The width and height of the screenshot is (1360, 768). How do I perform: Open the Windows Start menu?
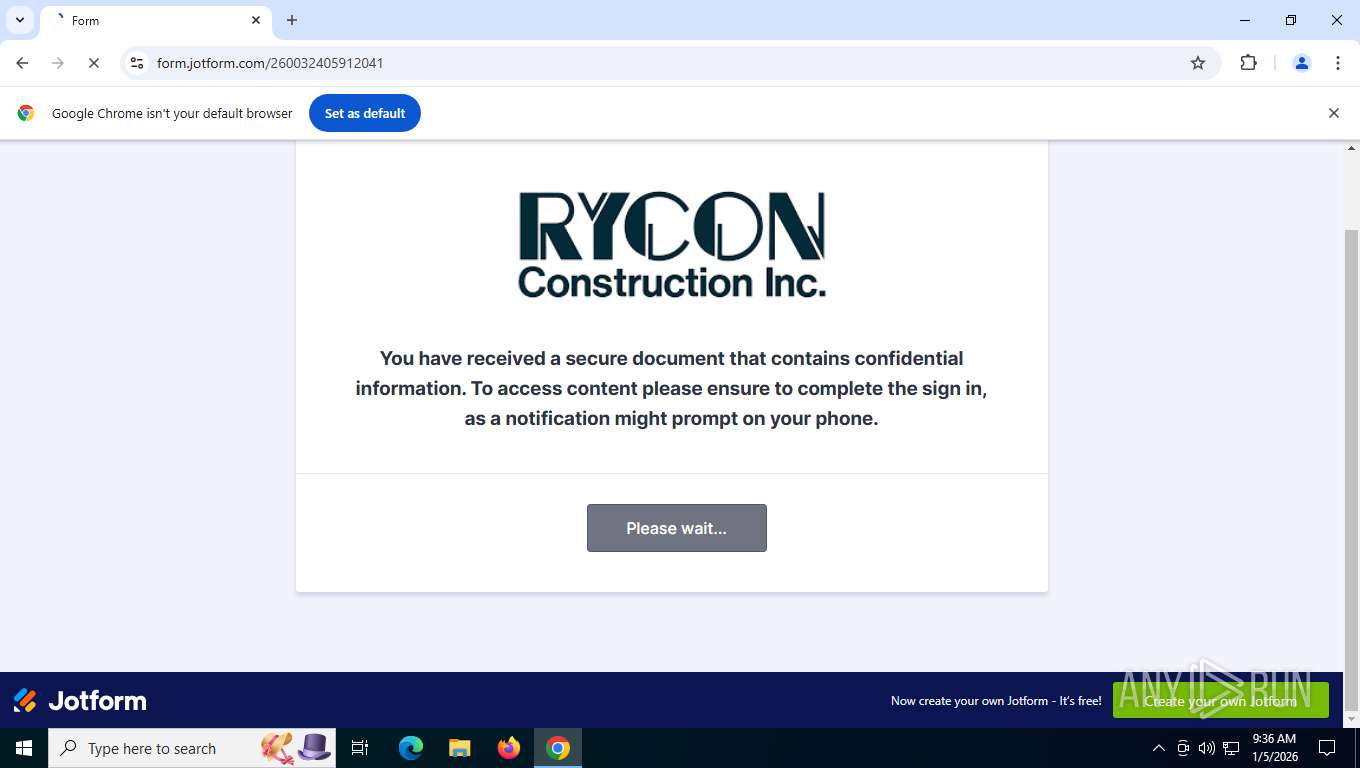point(24,748)
